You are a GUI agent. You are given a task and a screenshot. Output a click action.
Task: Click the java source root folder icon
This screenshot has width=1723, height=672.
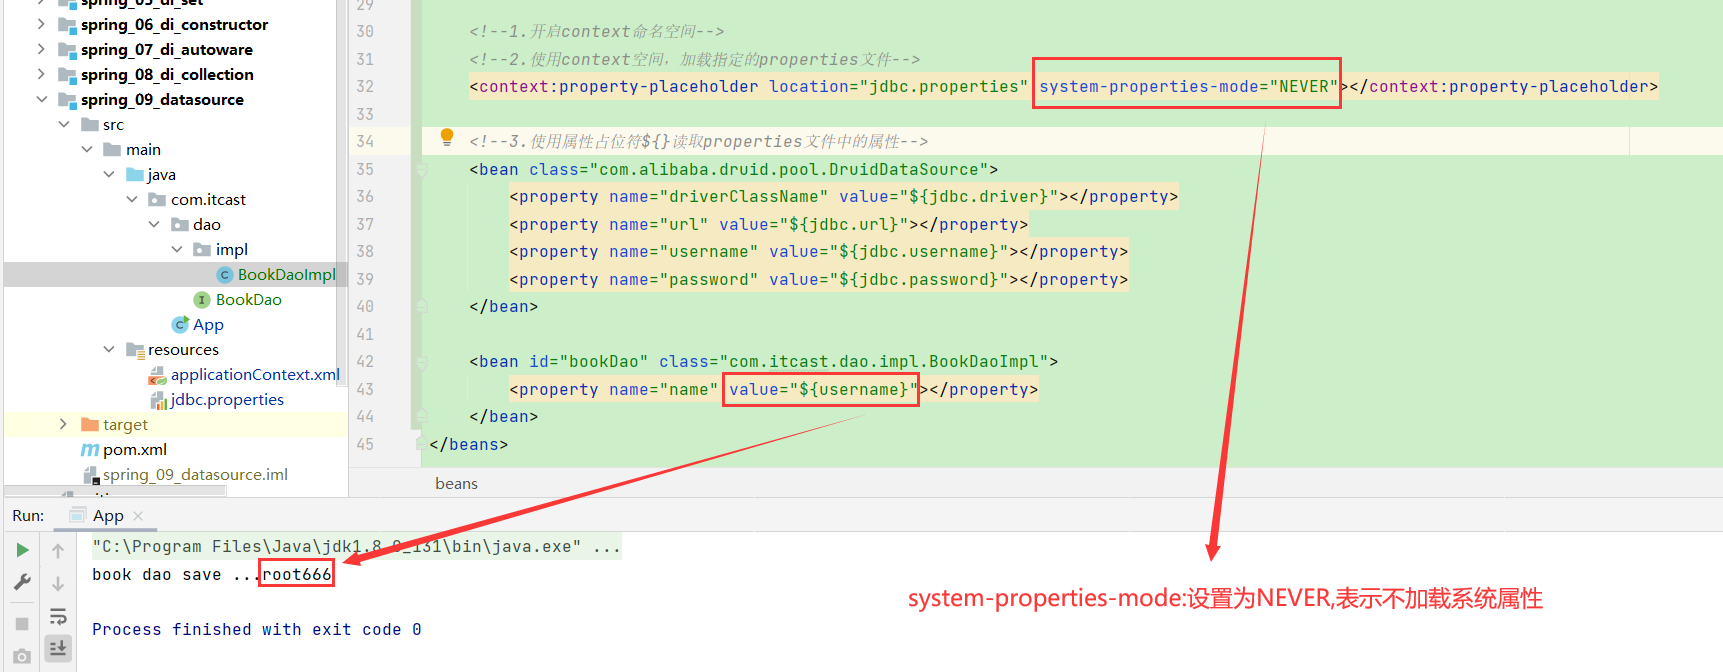(135, 174)
